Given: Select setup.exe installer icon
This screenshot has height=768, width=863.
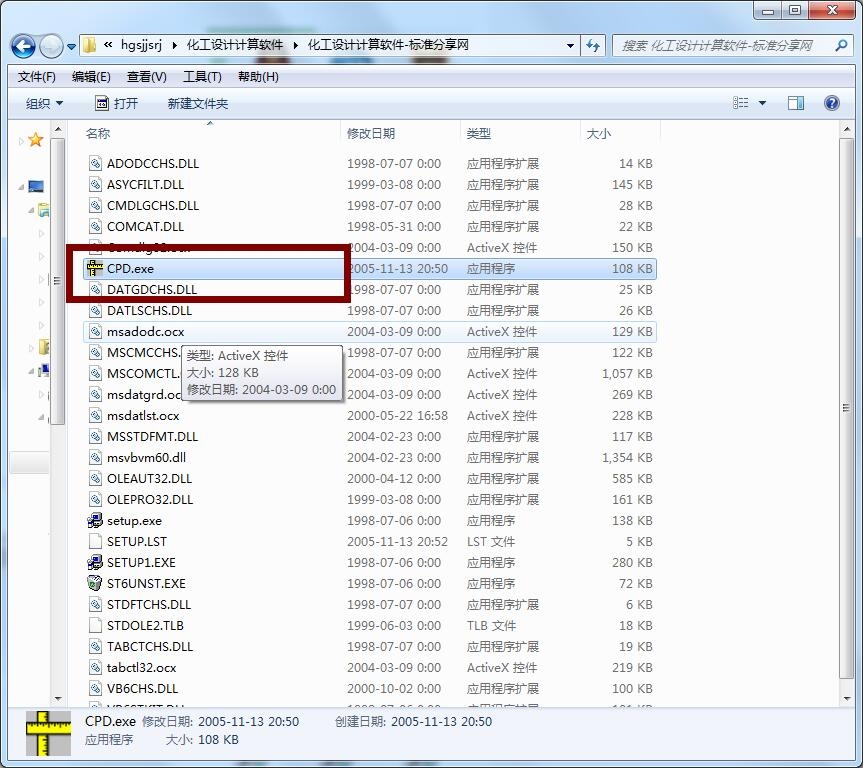Looking at the screenshot, I should [95, 520].
